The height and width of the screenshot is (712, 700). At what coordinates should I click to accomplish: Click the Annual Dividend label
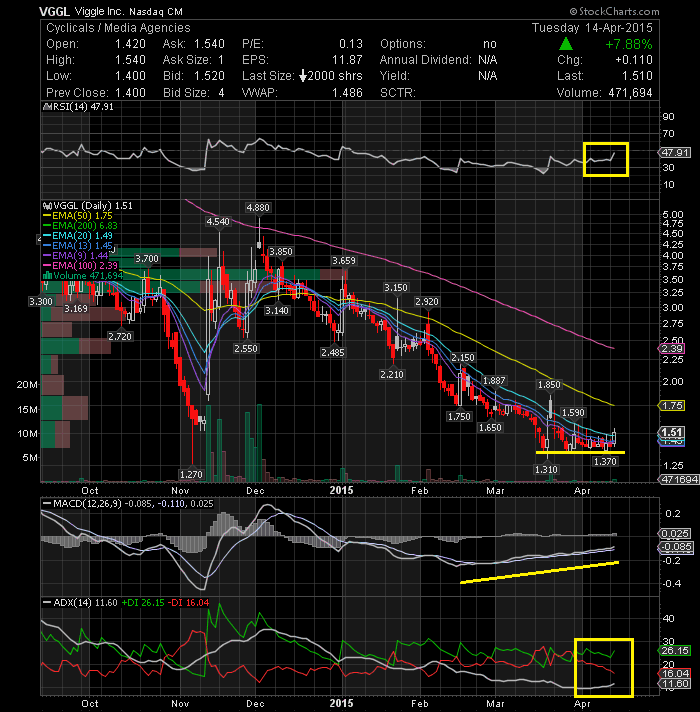[x=426, y=60]
